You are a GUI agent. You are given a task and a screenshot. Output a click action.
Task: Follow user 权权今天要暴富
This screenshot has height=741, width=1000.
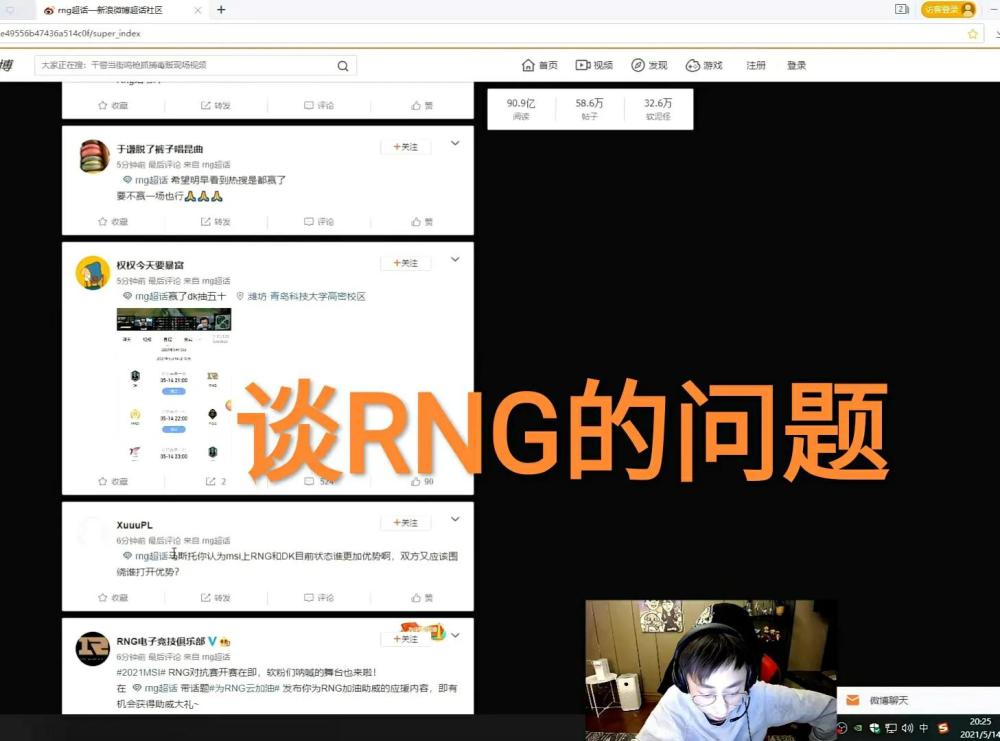point(406,263)
